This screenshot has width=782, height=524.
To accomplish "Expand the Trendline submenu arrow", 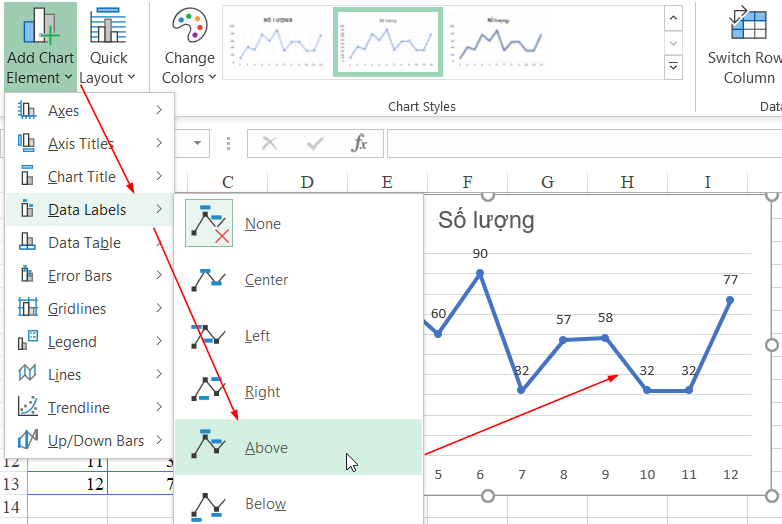I will [159, 408].
